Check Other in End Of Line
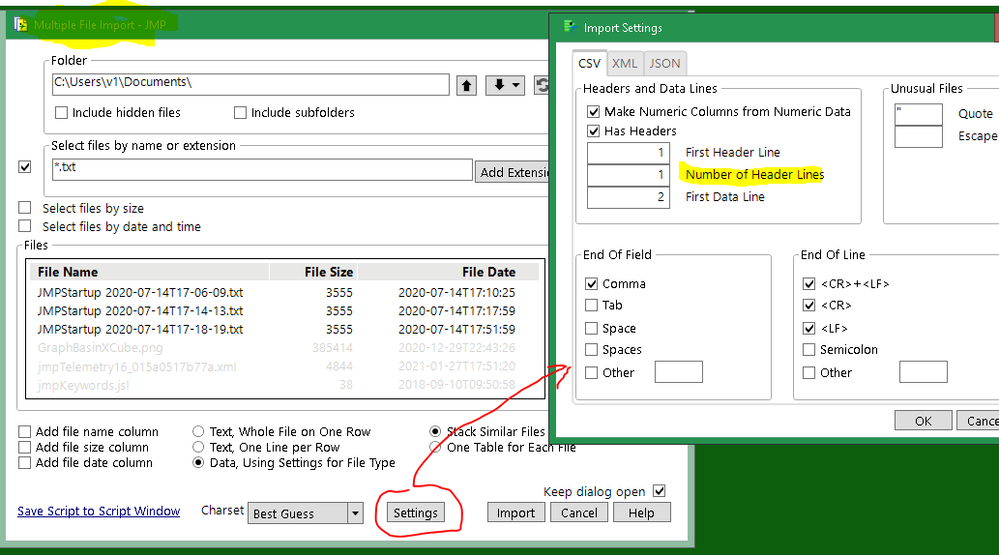999x555 pixels. [x=809, y=373]
